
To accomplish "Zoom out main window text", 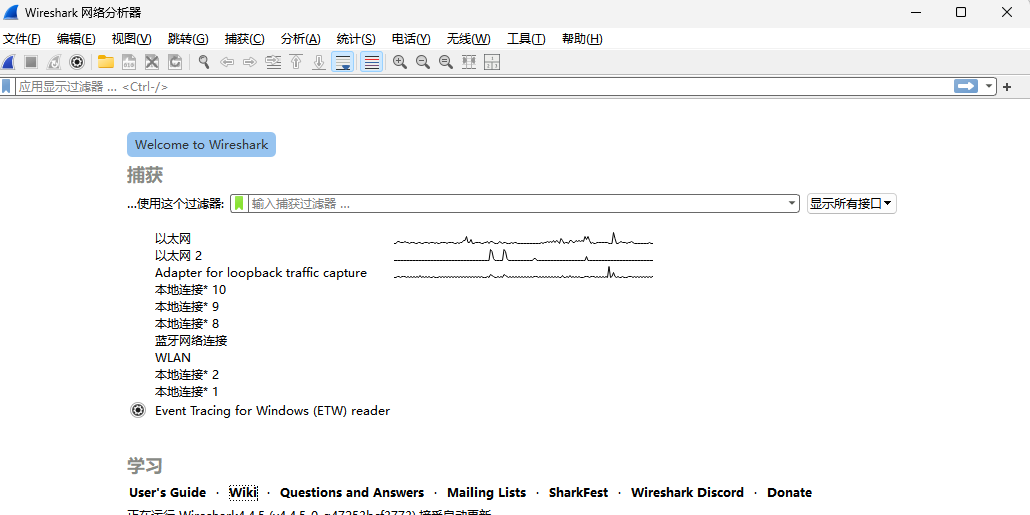I will (423, 62).
